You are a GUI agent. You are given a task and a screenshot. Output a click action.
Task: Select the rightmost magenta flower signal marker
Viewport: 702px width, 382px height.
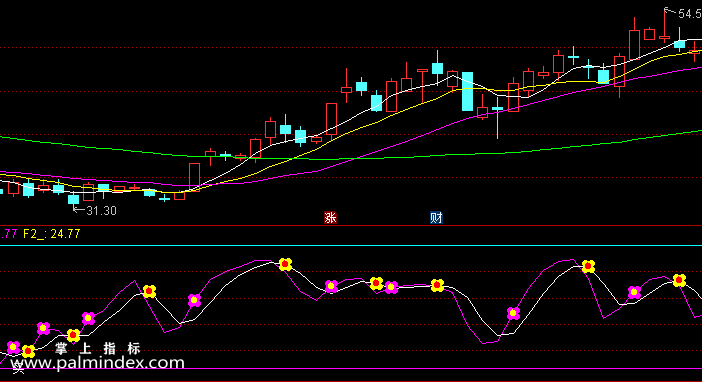tap(634, 292)
